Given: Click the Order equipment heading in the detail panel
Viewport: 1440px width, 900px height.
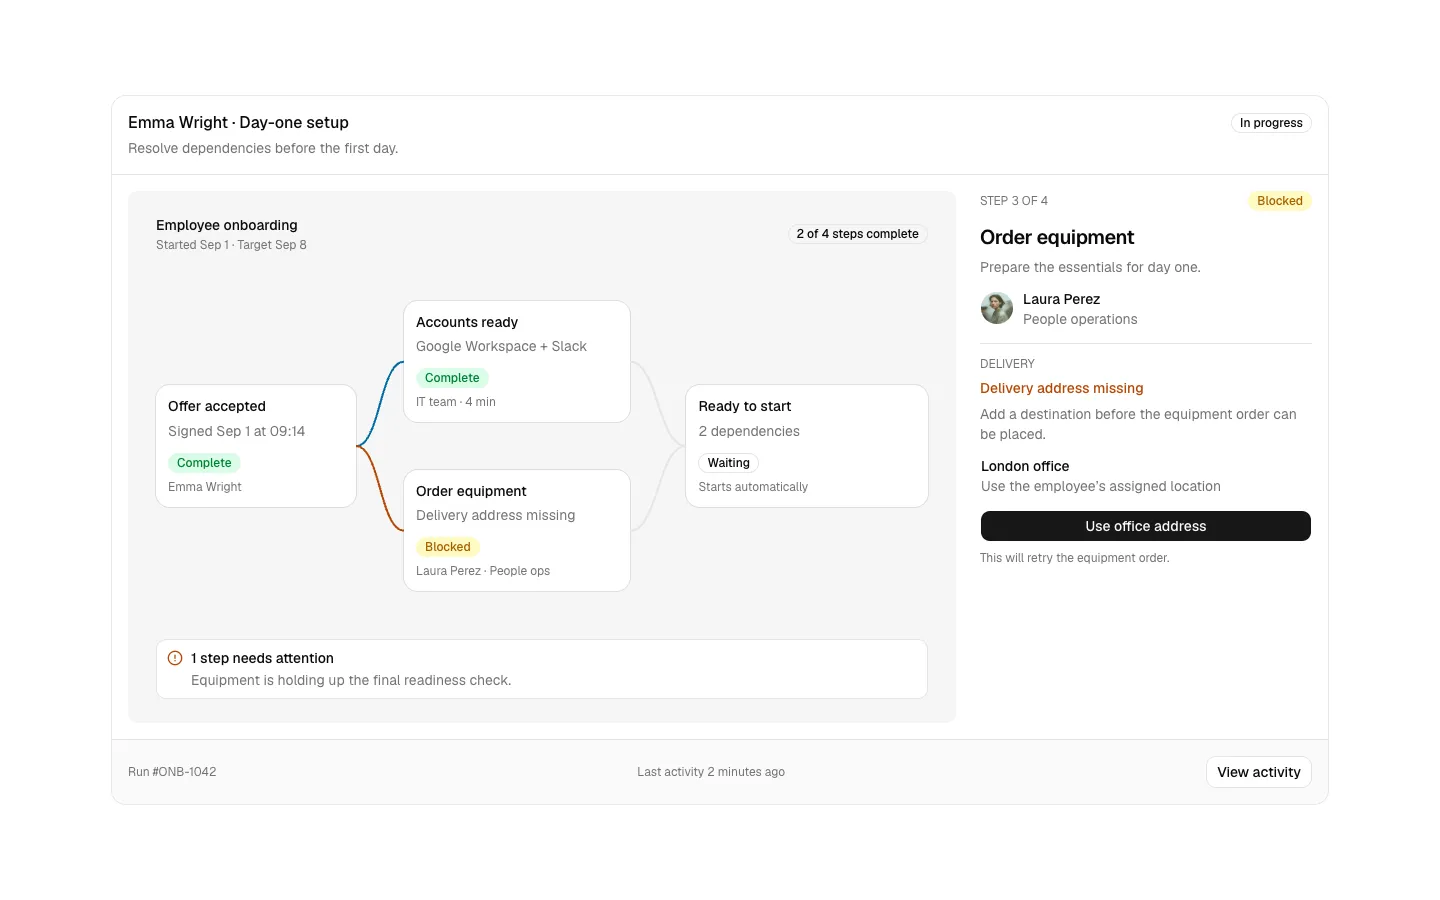Looking at the screenshot, I should pyautogui.click(x=1057, y=237).
